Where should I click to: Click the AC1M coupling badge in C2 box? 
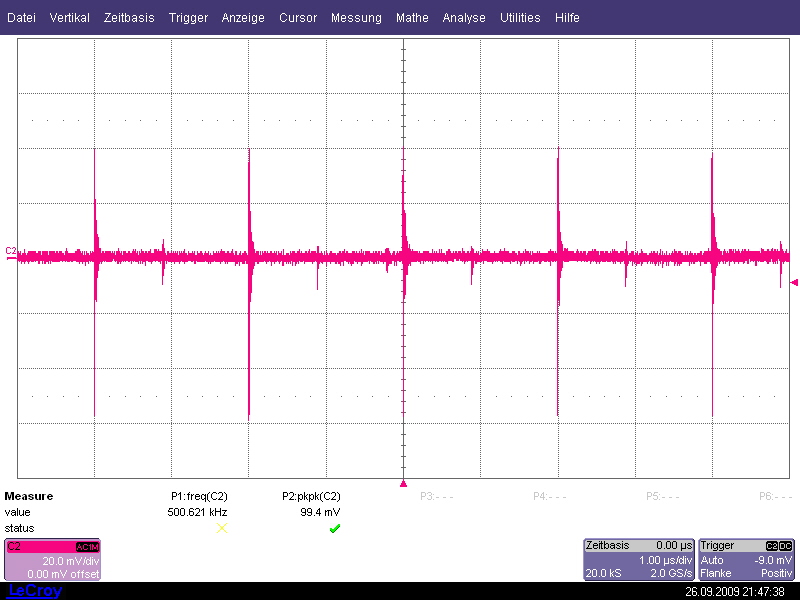(87, 547)
